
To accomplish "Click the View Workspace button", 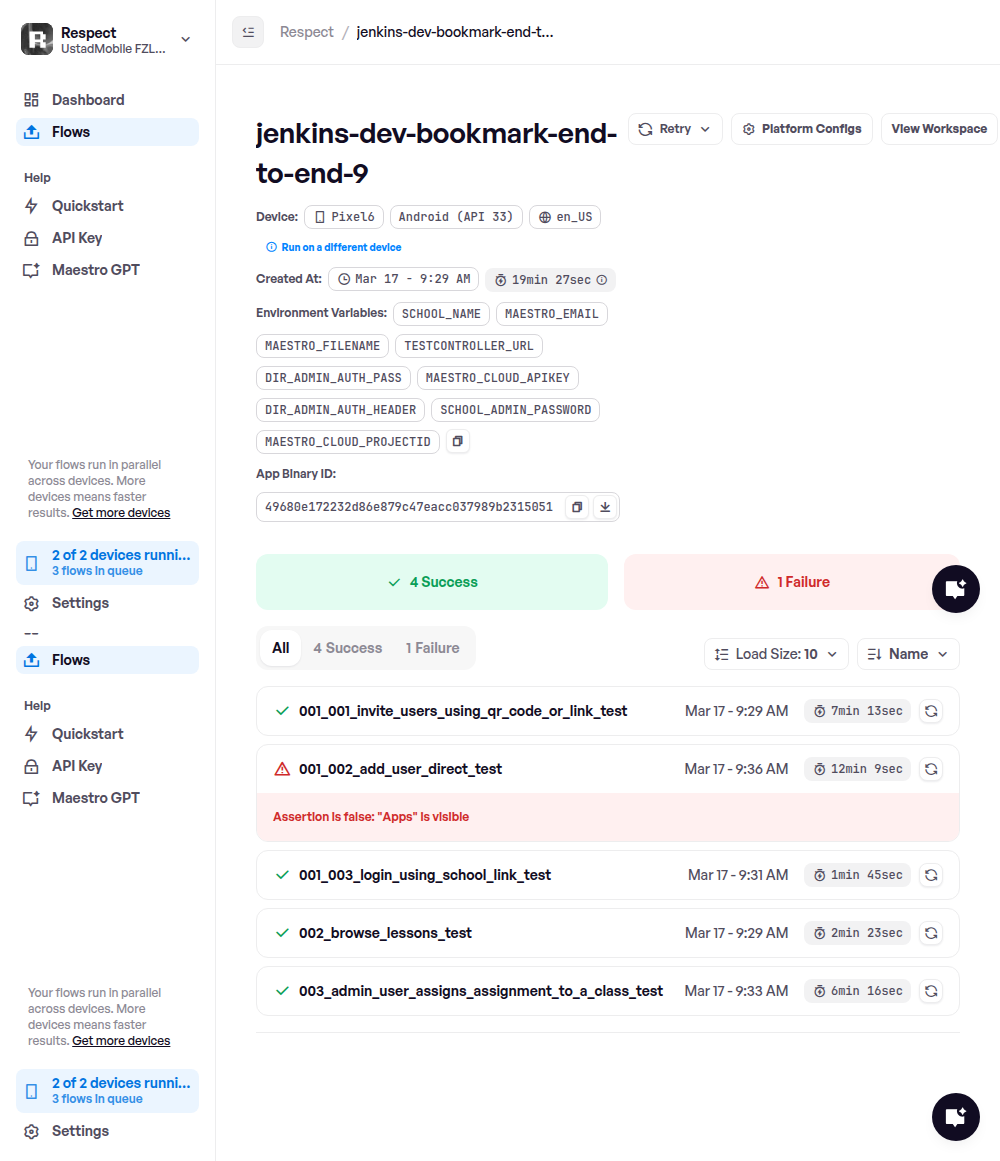I will point(938,129).
